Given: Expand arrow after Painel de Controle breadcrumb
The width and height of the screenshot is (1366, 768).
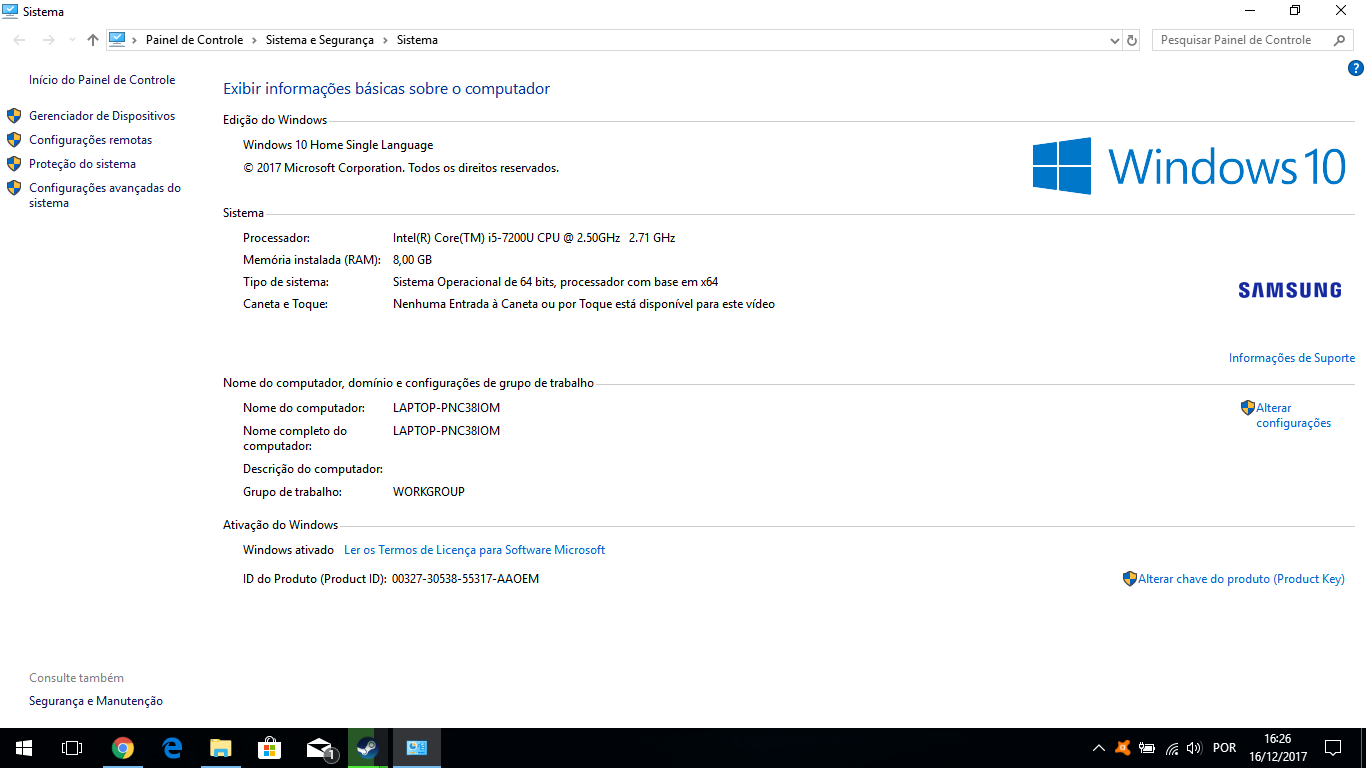Looking at the screenshot, I should click(x=255, y=40).
